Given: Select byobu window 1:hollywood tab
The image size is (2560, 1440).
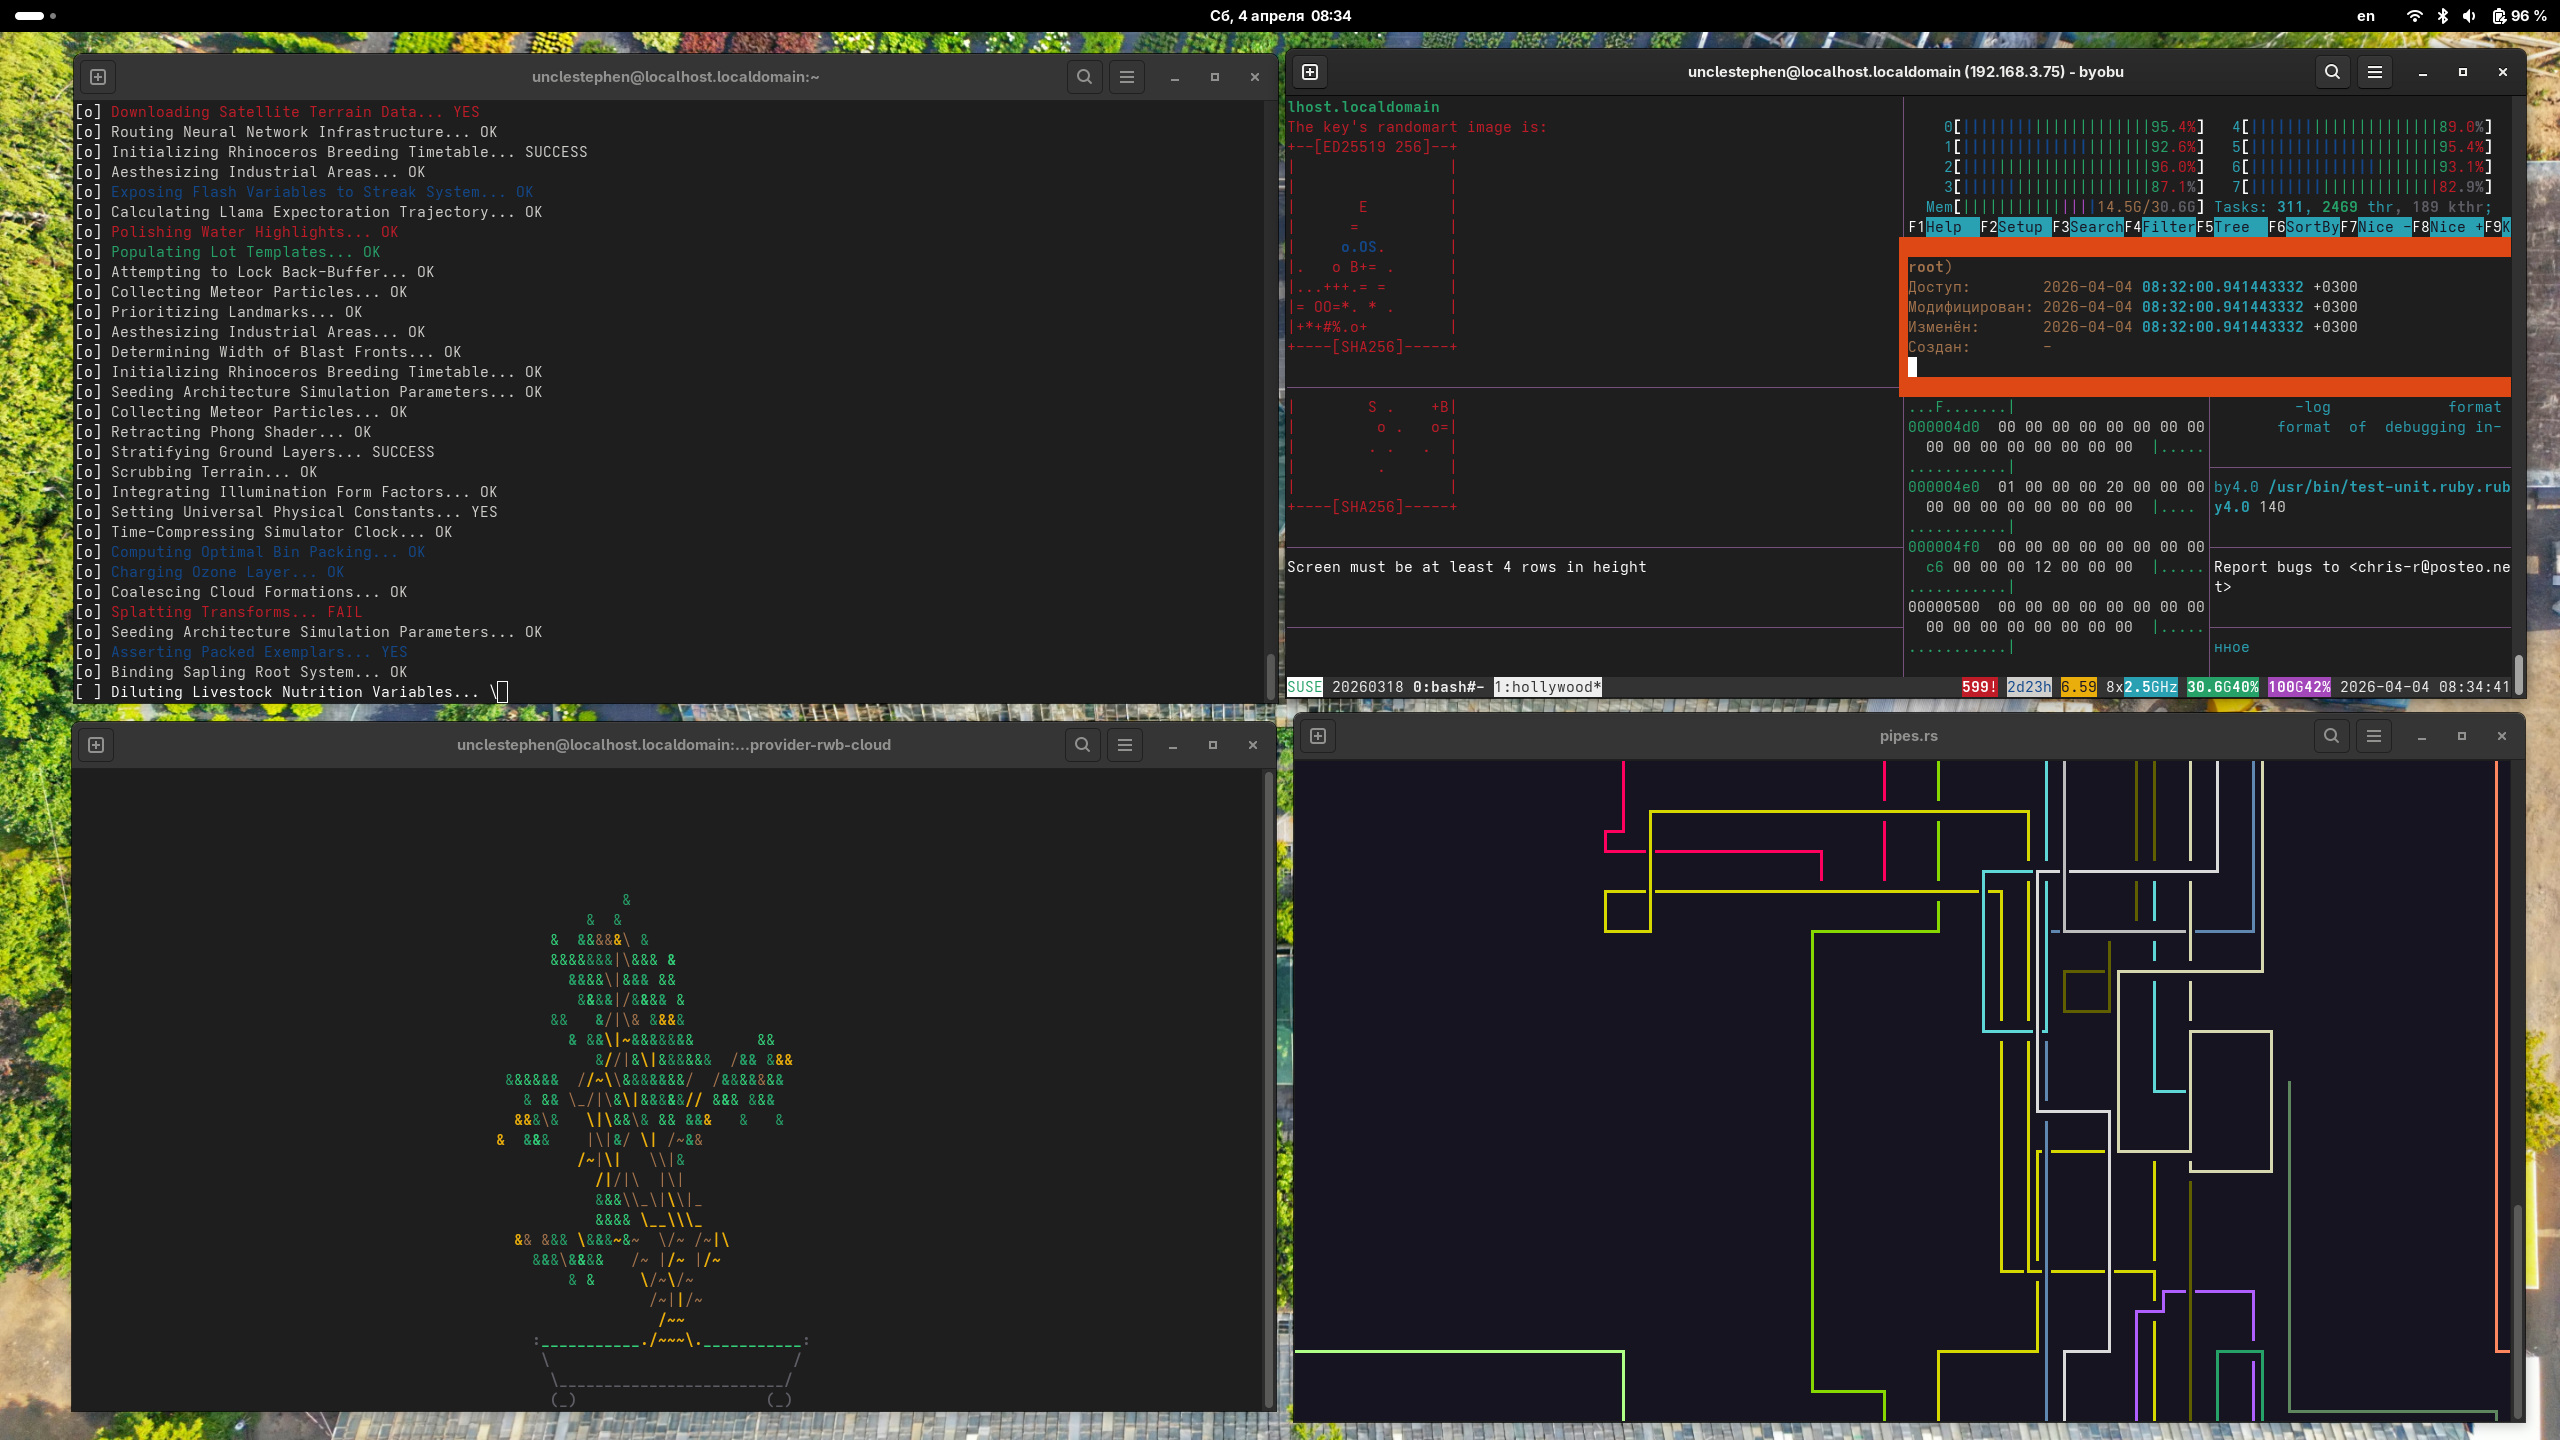Looking at the screenshot, I should pos(1547,687).
